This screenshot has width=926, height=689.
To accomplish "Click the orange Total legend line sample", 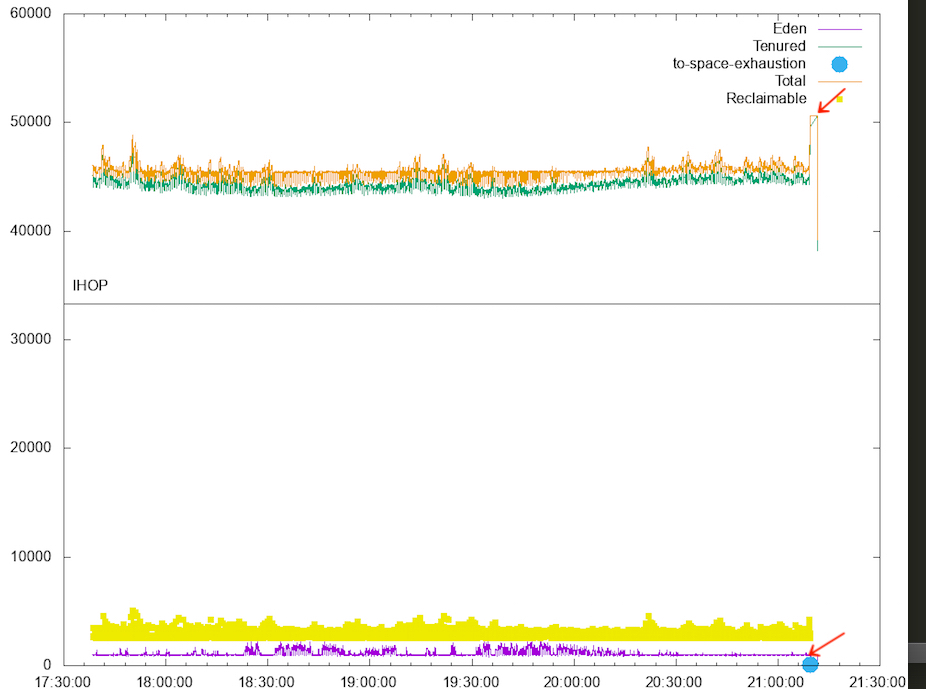I will pos(840,81).
